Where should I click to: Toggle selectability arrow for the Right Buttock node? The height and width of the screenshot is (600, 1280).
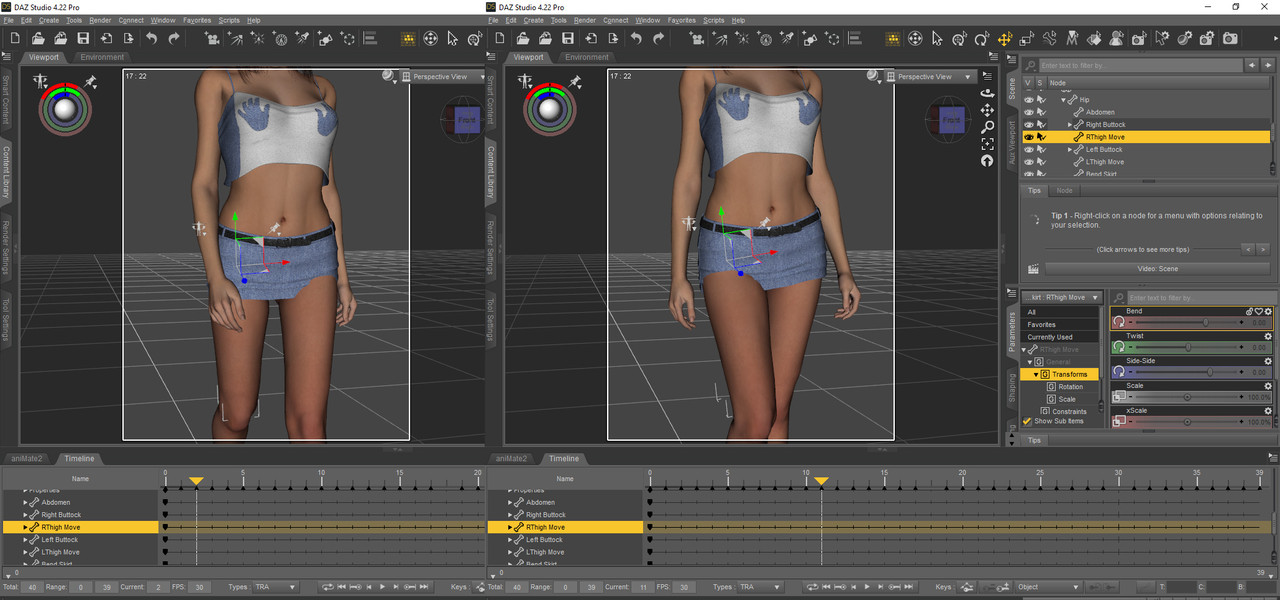coord(1041,125)
